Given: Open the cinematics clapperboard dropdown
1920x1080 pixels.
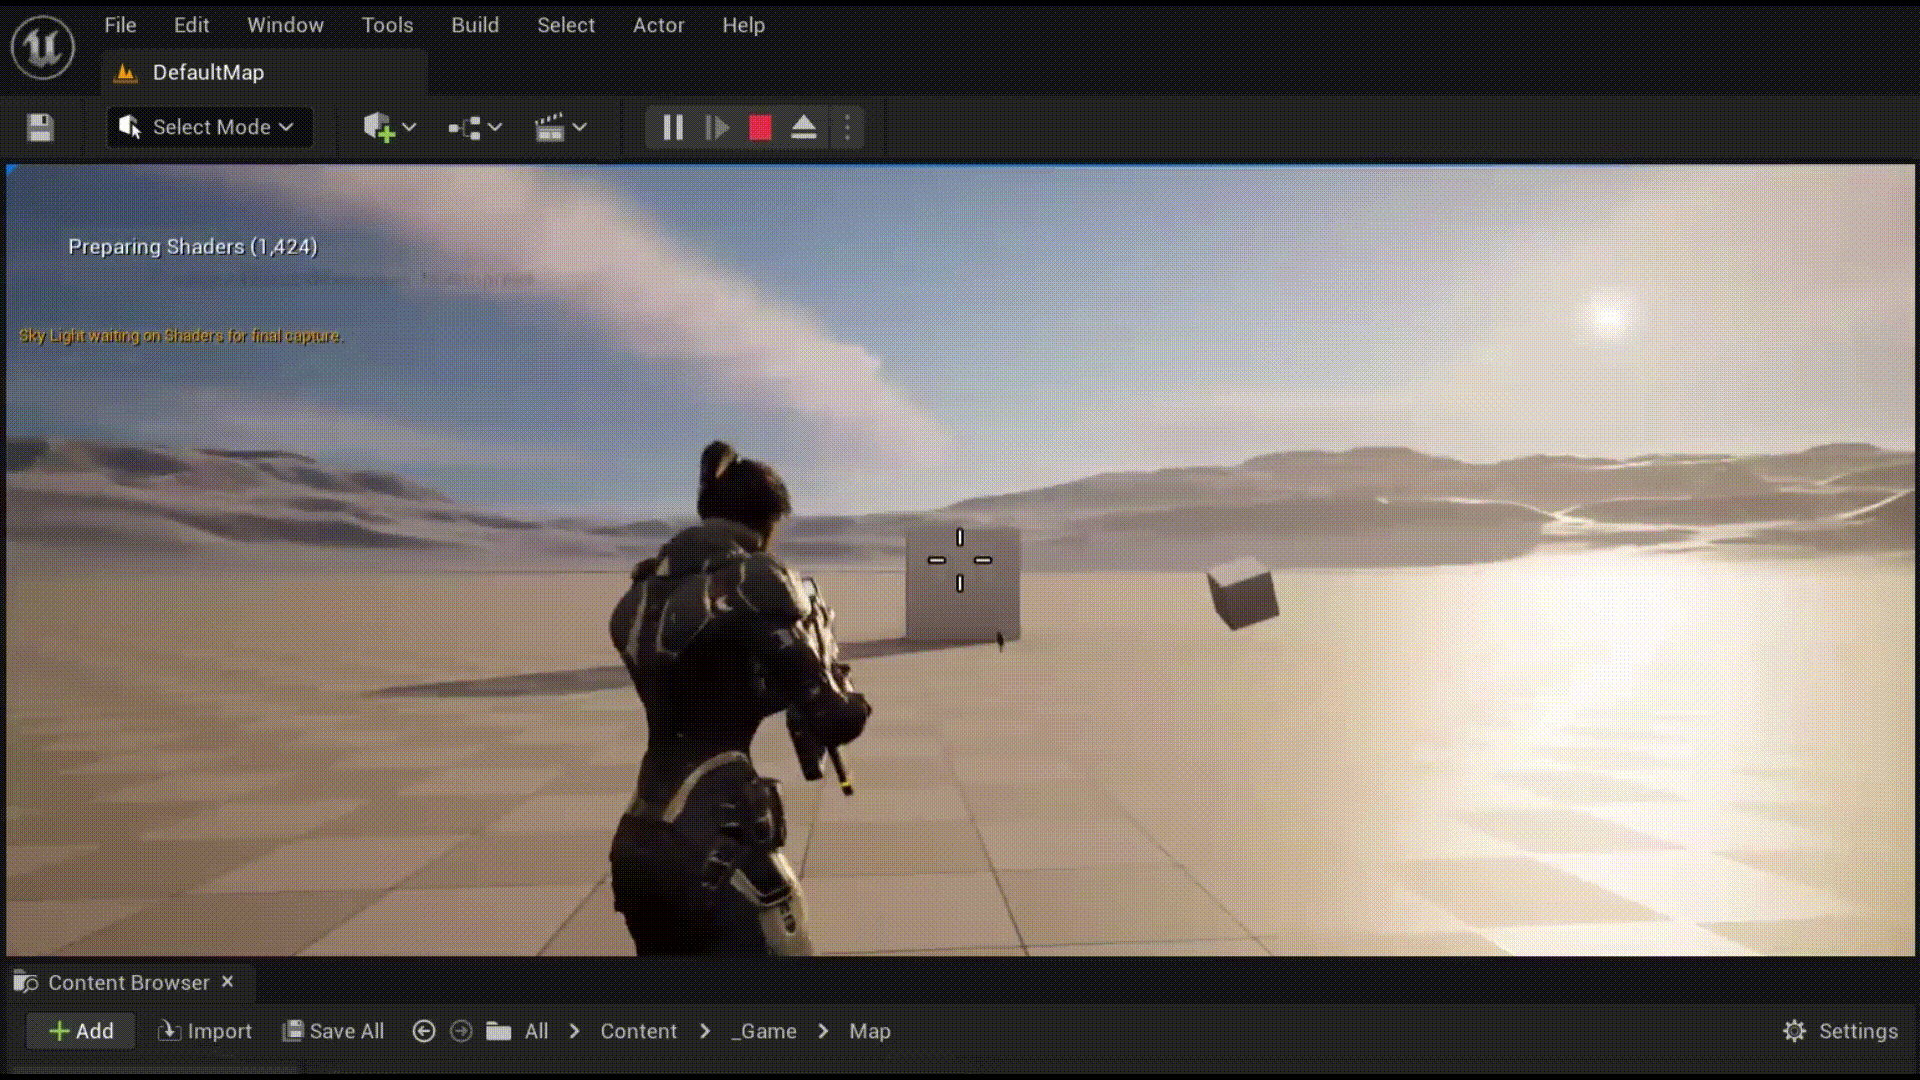Looking at the screenshot, I should (x=560, y=127).
